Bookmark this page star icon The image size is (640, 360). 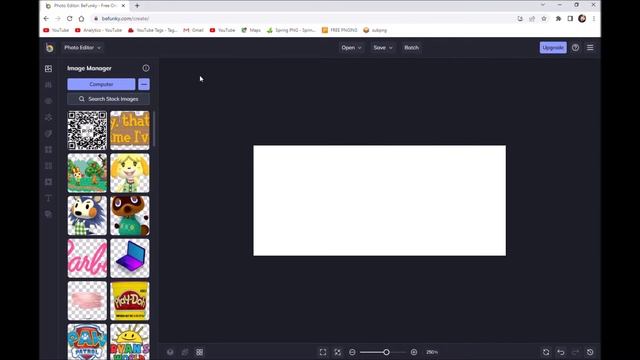pos(544,18)
